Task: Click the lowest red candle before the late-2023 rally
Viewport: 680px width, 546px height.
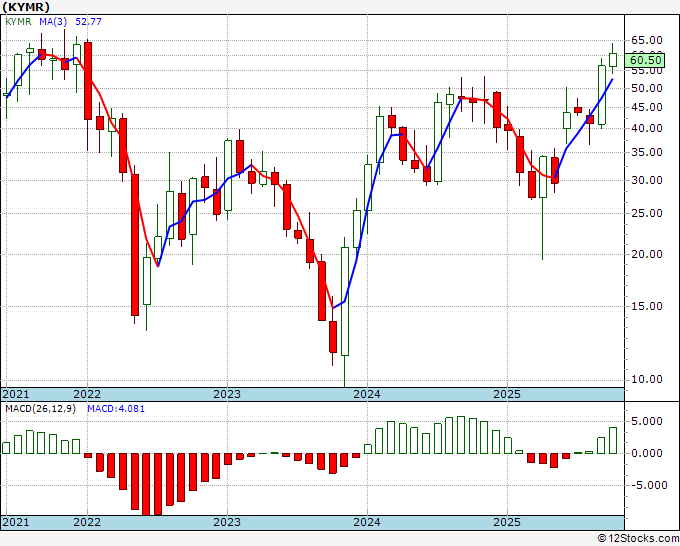Action: pos(333,337)
